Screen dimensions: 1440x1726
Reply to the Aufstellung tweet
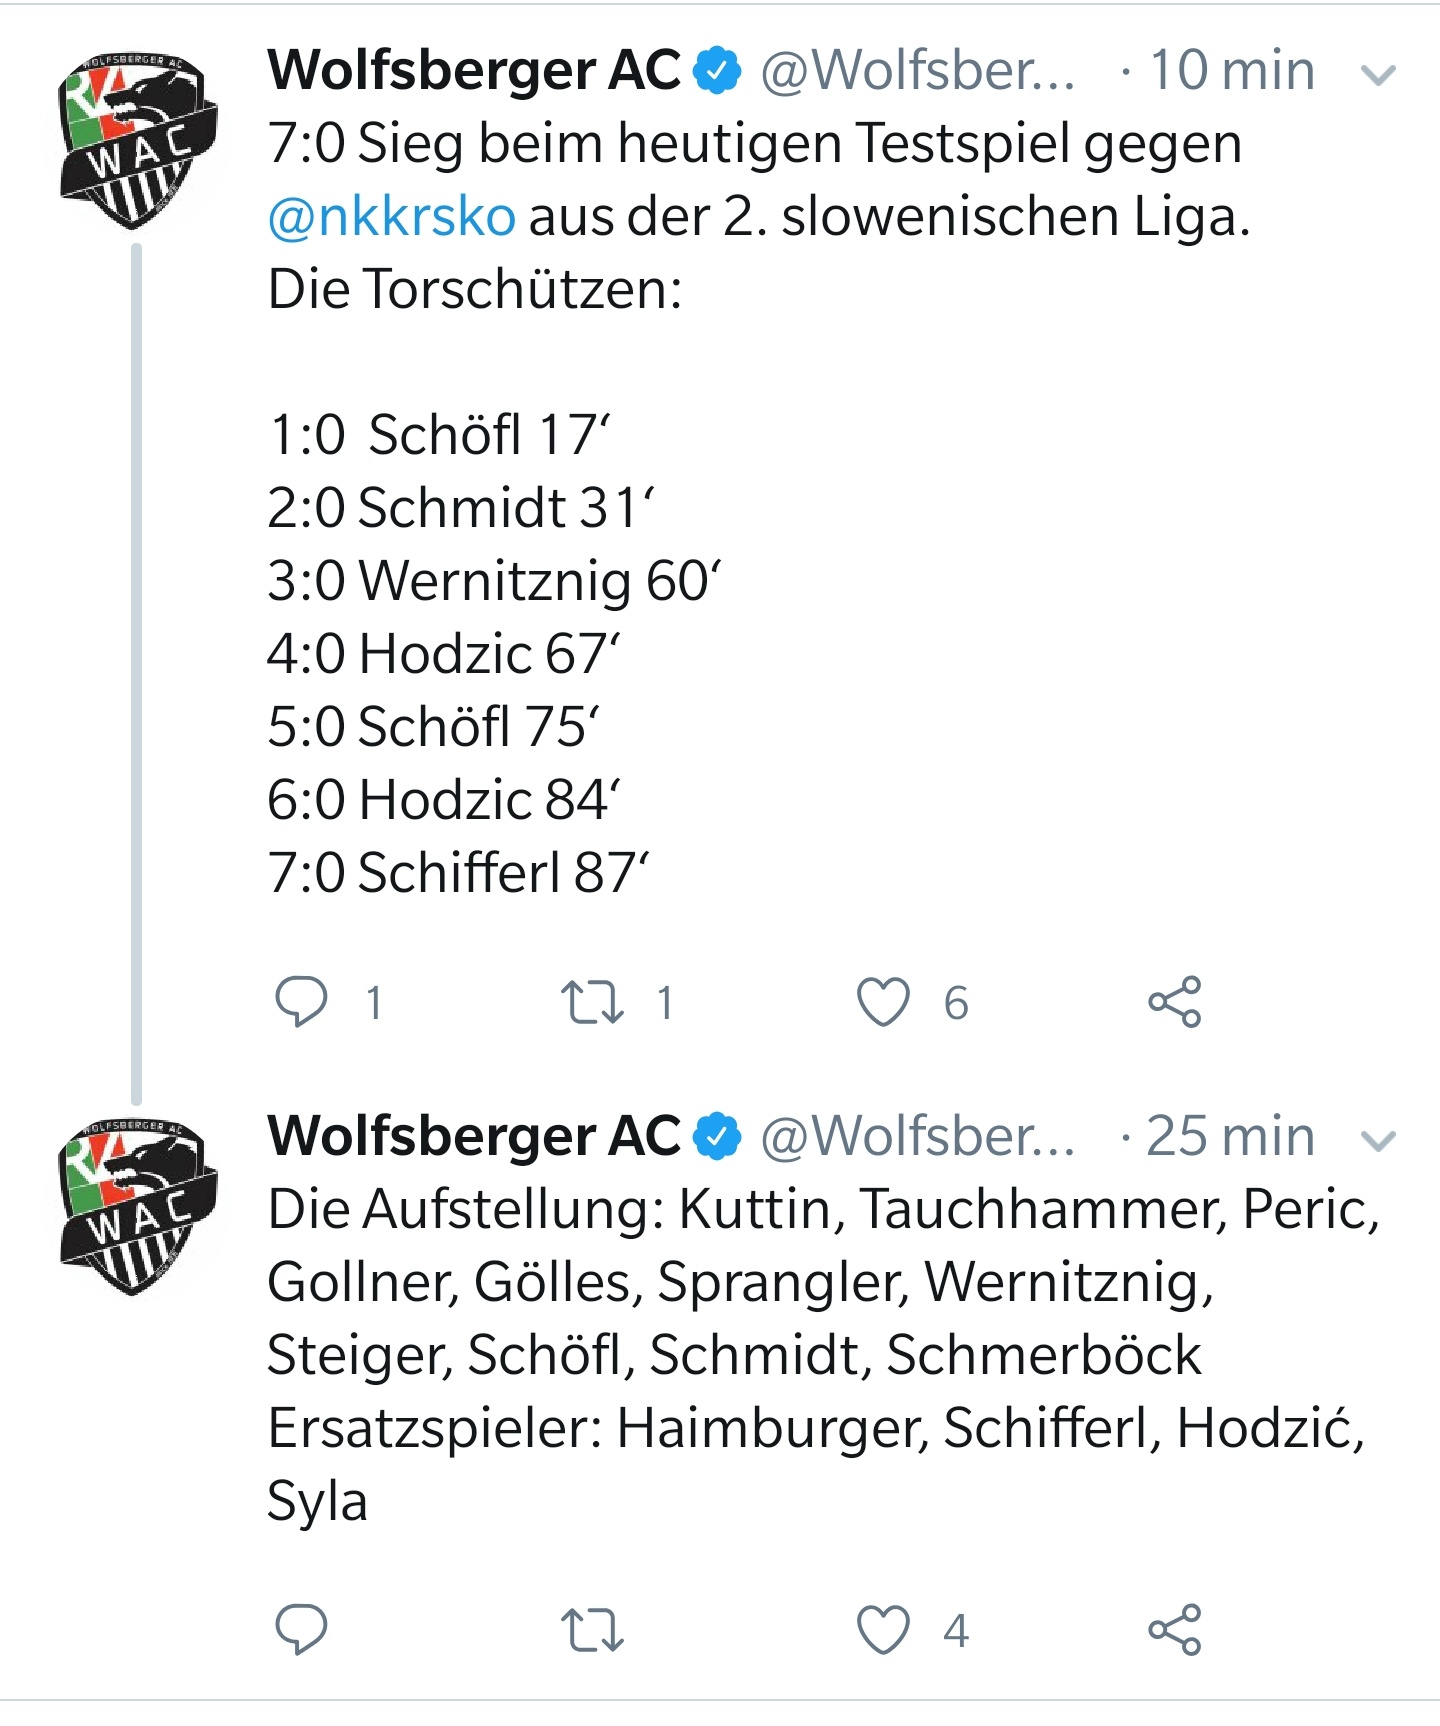301,1630
